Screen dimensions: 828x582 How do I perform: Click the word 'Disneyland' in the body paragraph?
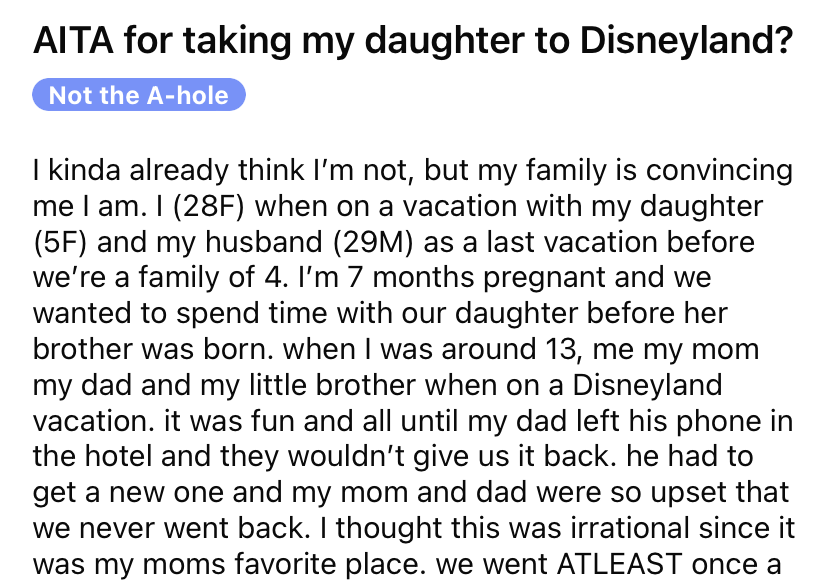(x=647, y=385)
